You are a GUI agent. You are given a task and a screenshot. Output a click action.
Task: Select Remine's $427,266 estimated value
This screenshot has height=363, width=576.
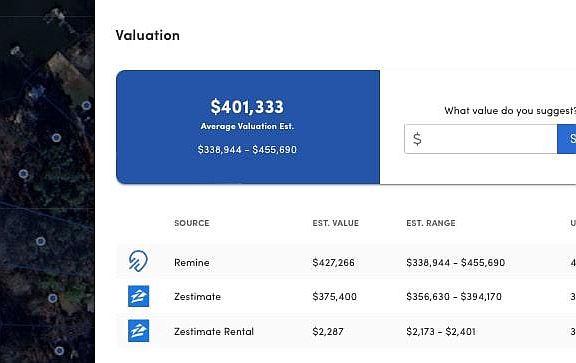[334, 262]
